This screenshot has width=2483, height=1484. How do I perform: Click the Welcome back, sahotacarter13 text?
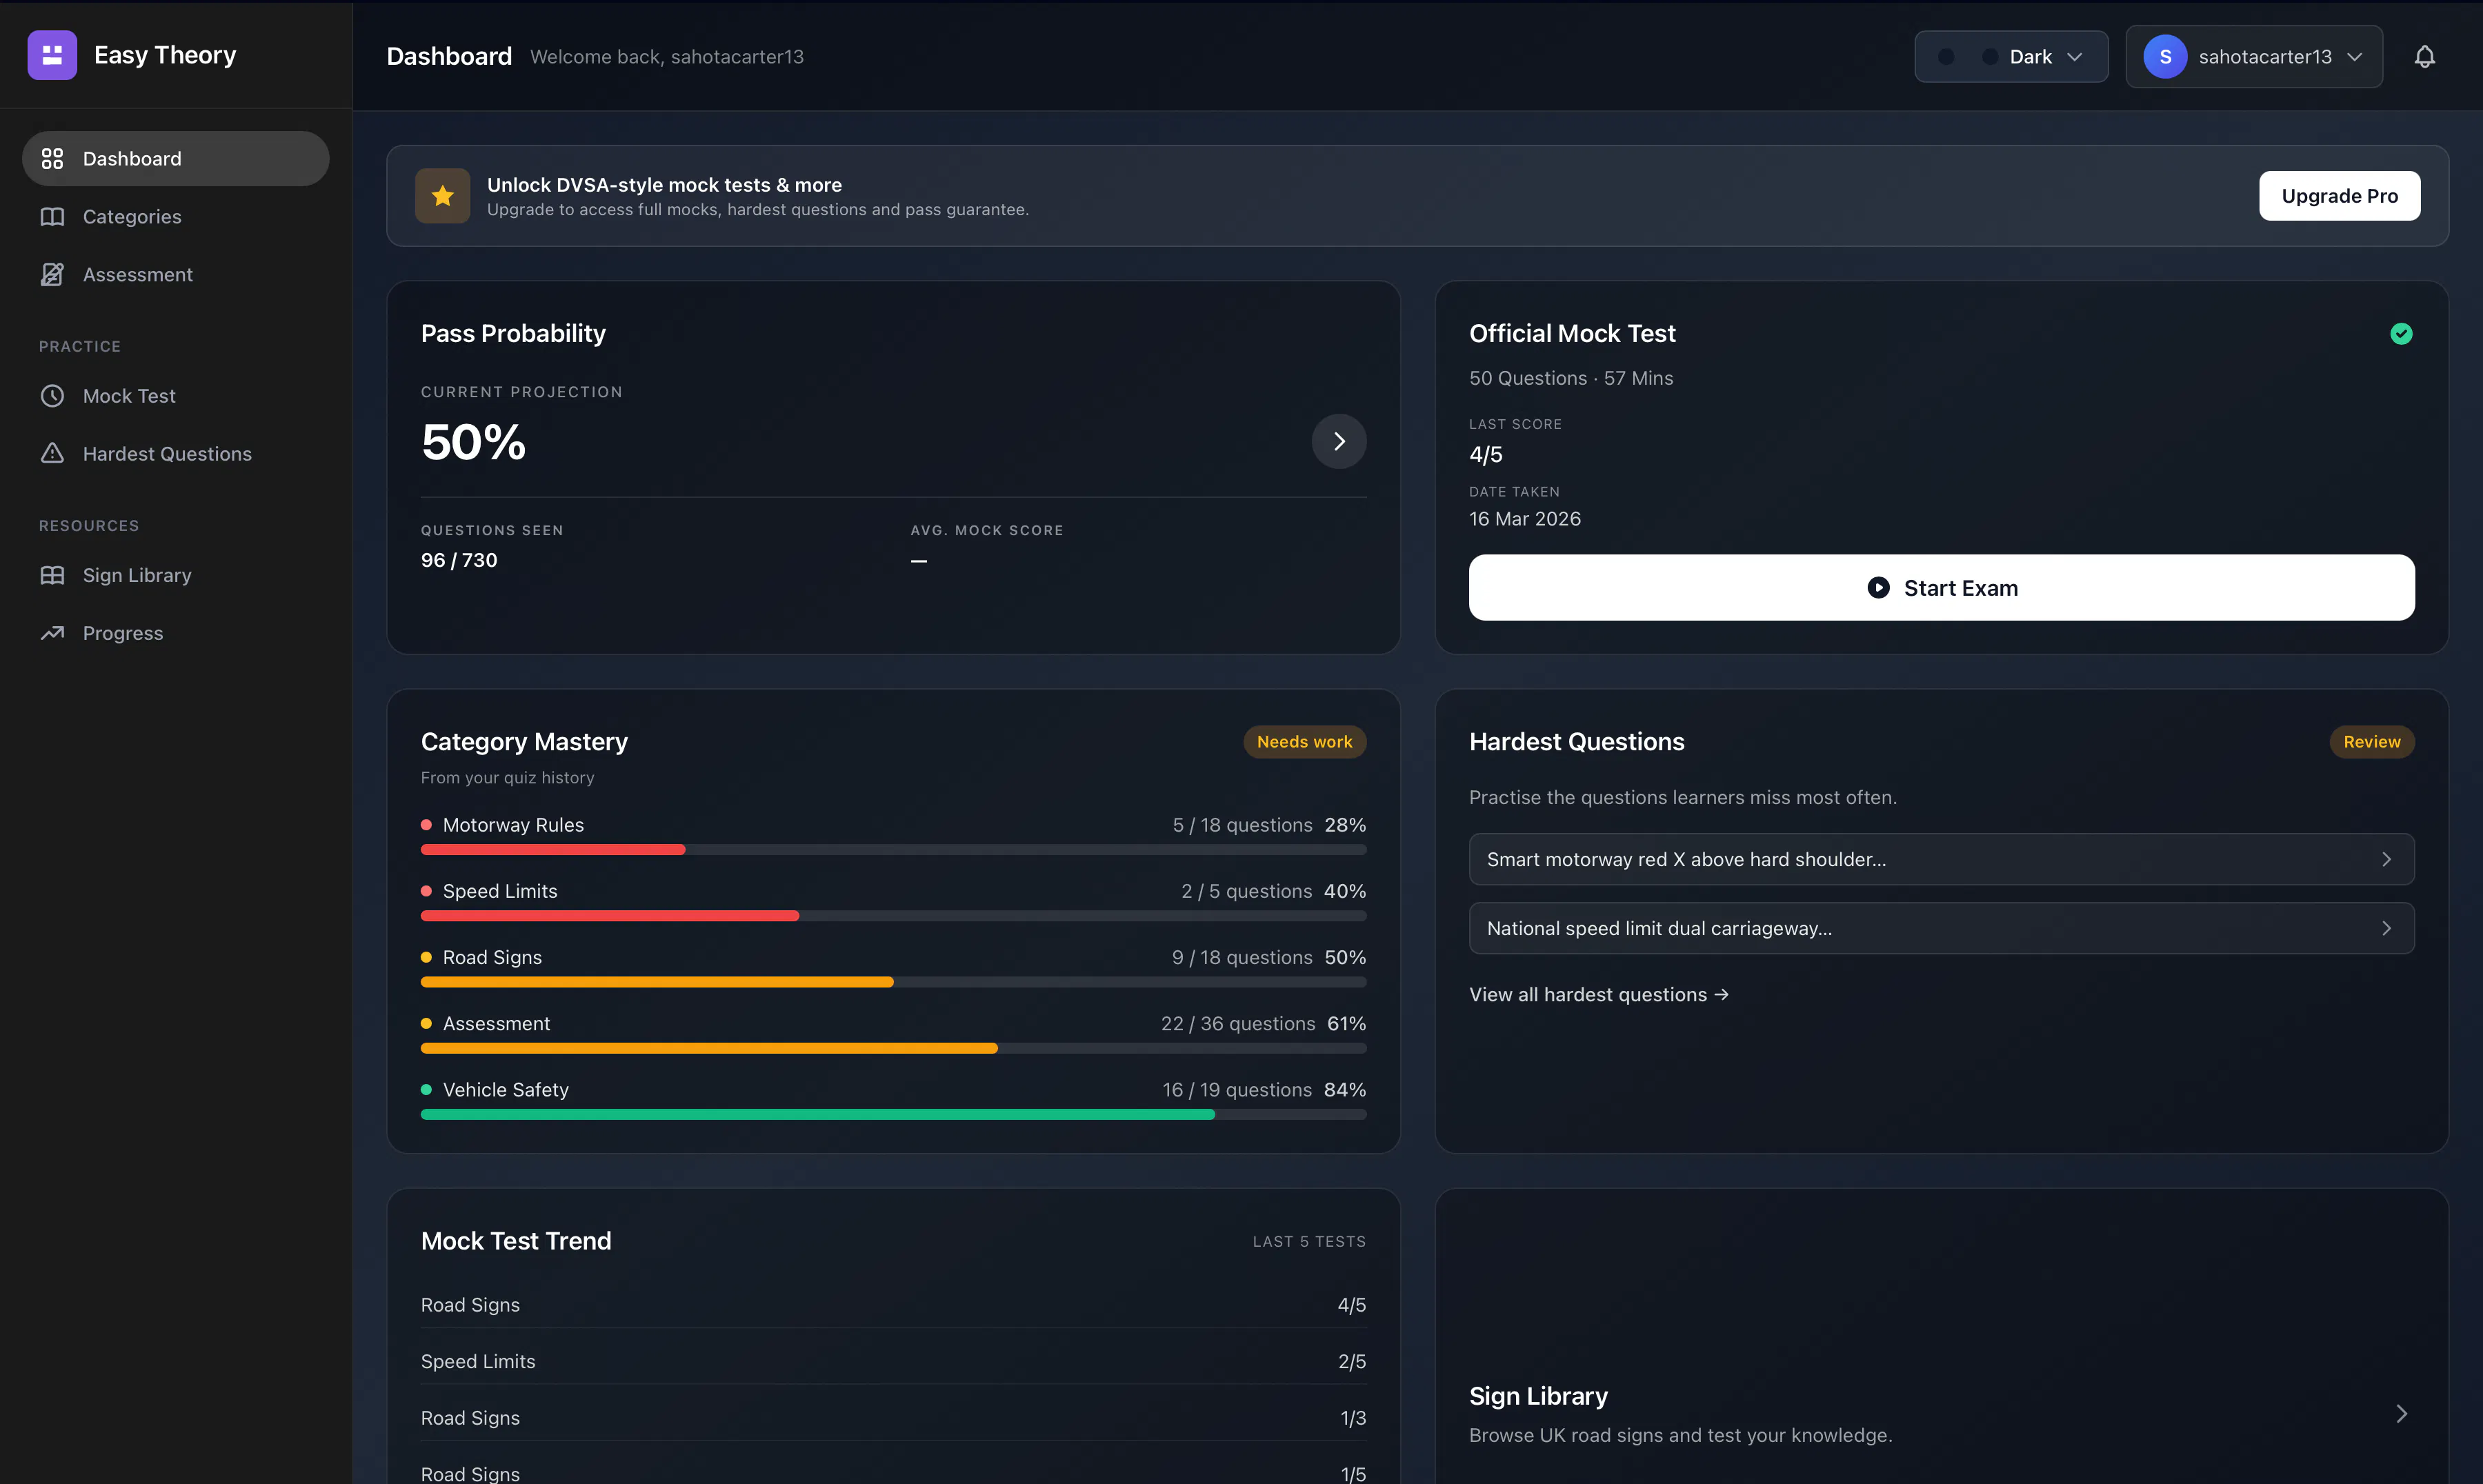(x=667, y=57)
